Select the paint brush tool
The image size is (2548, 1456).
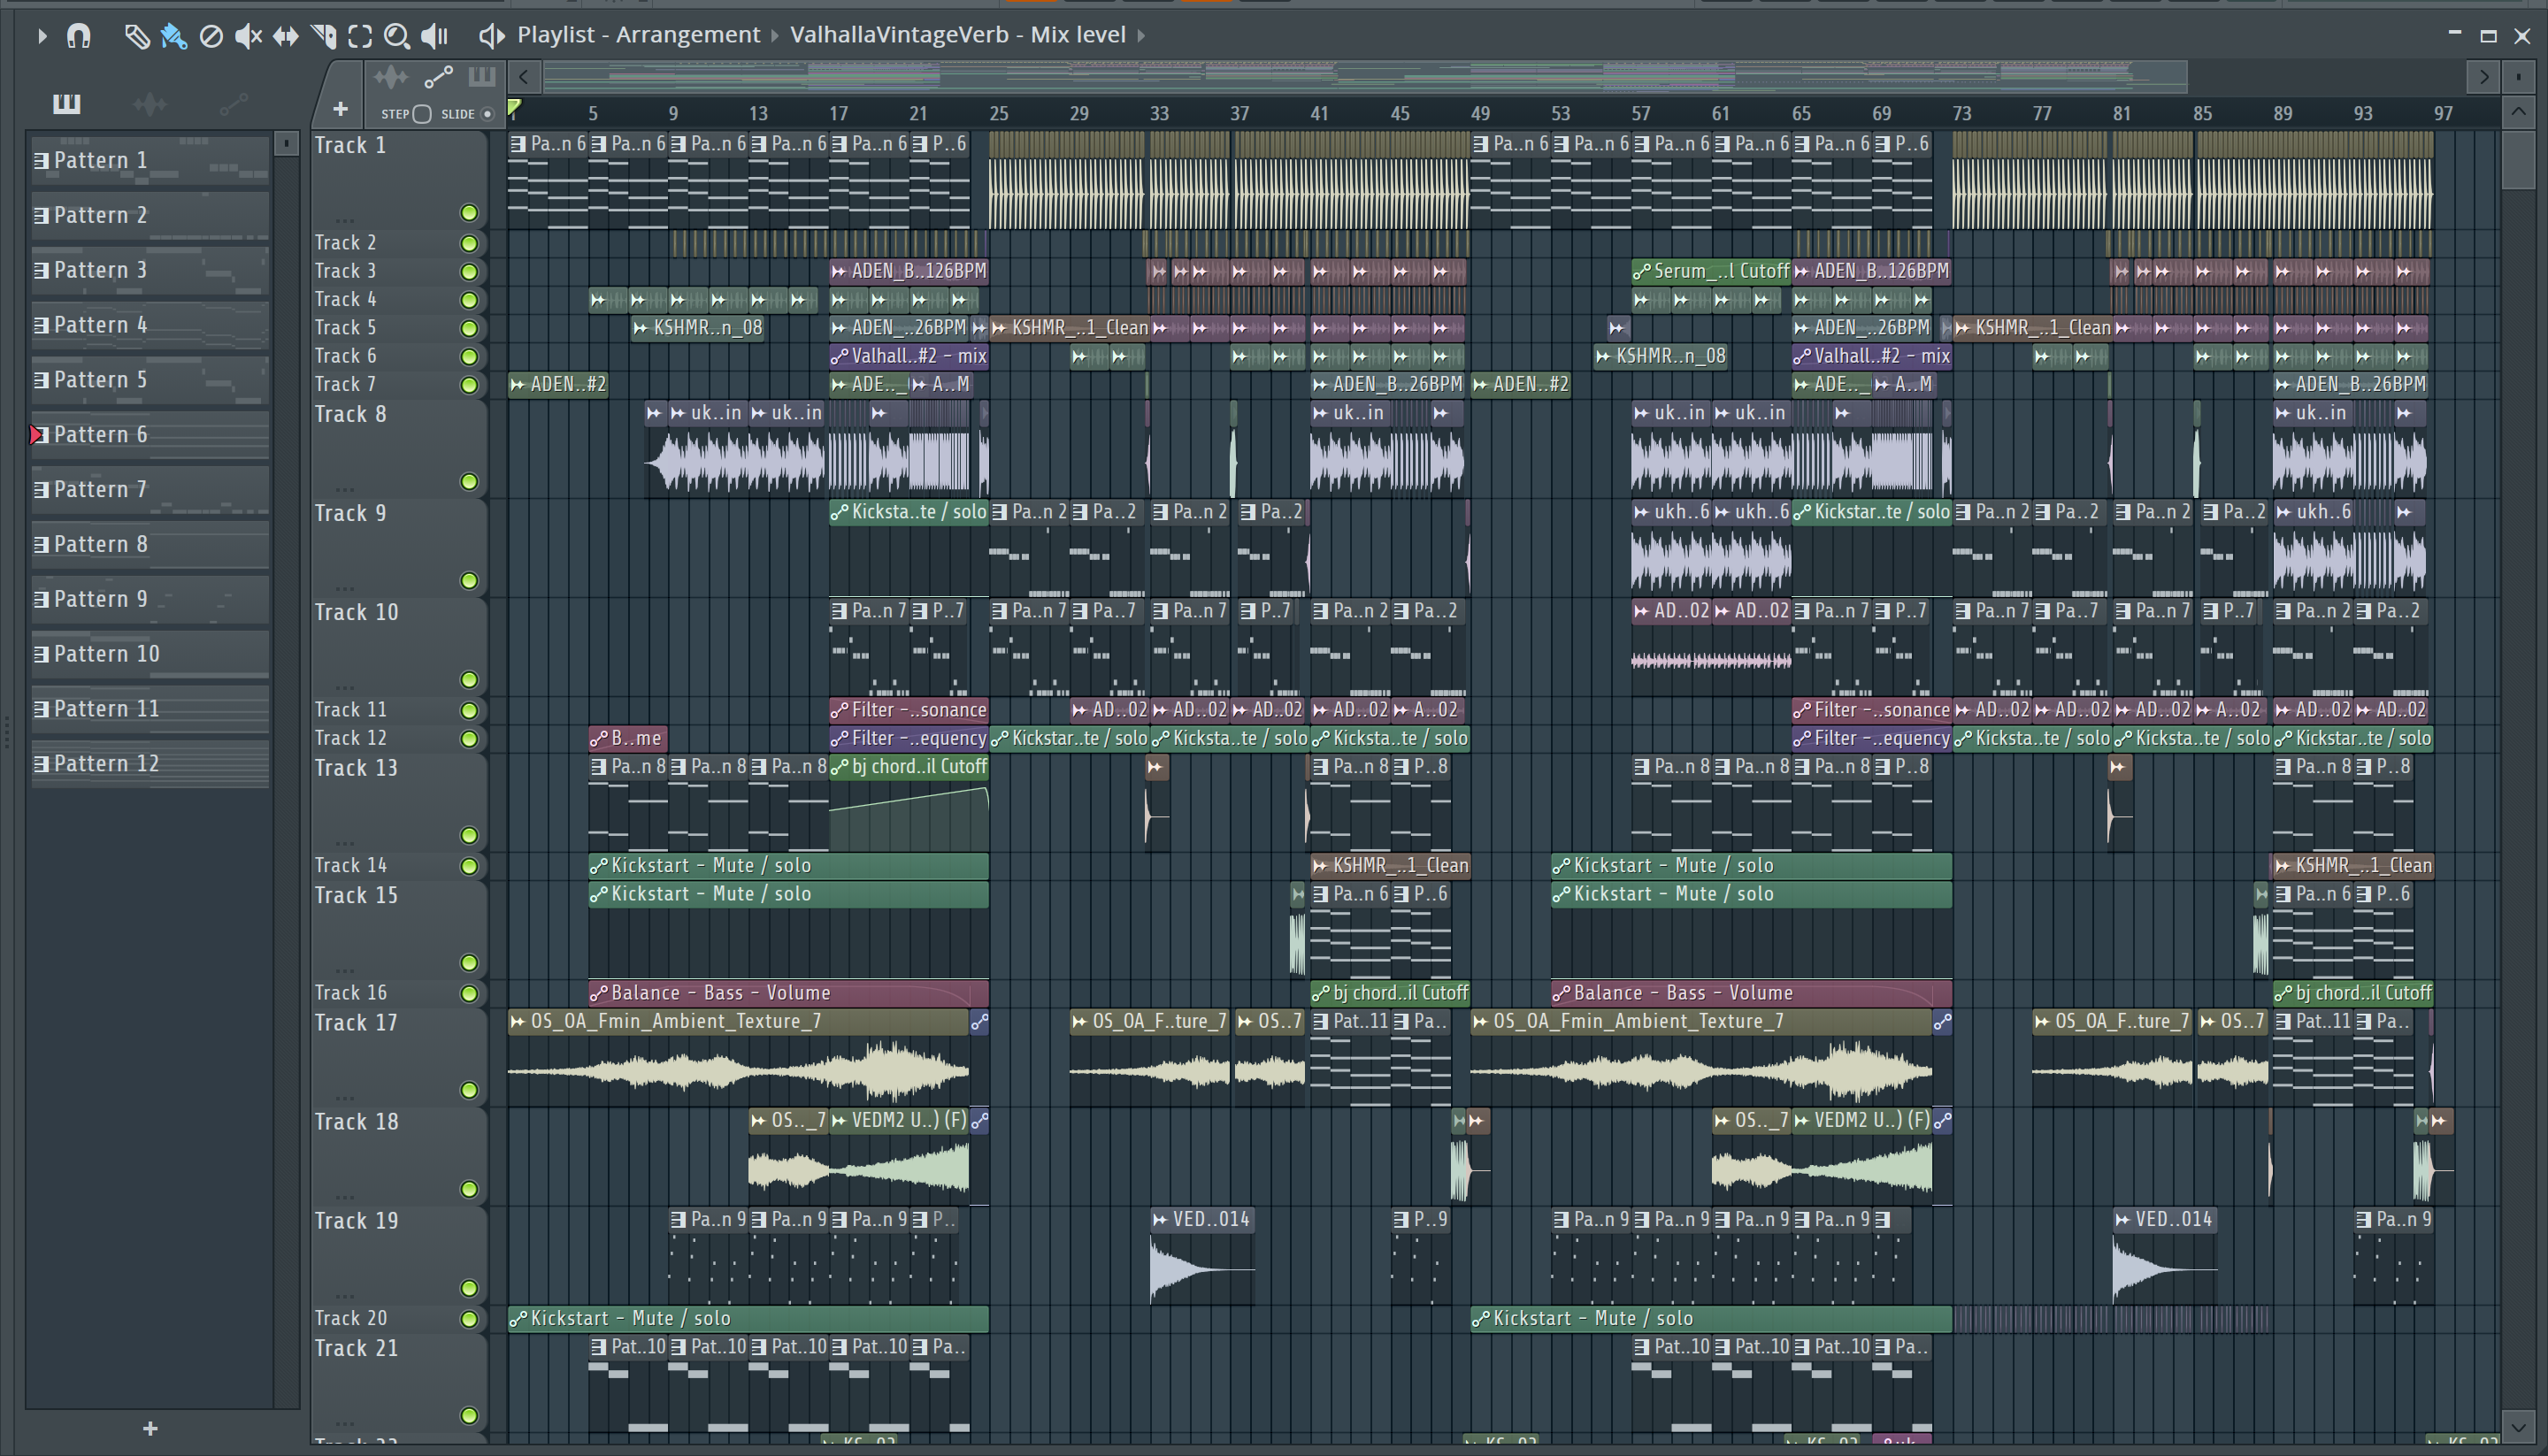click(173, 36)
